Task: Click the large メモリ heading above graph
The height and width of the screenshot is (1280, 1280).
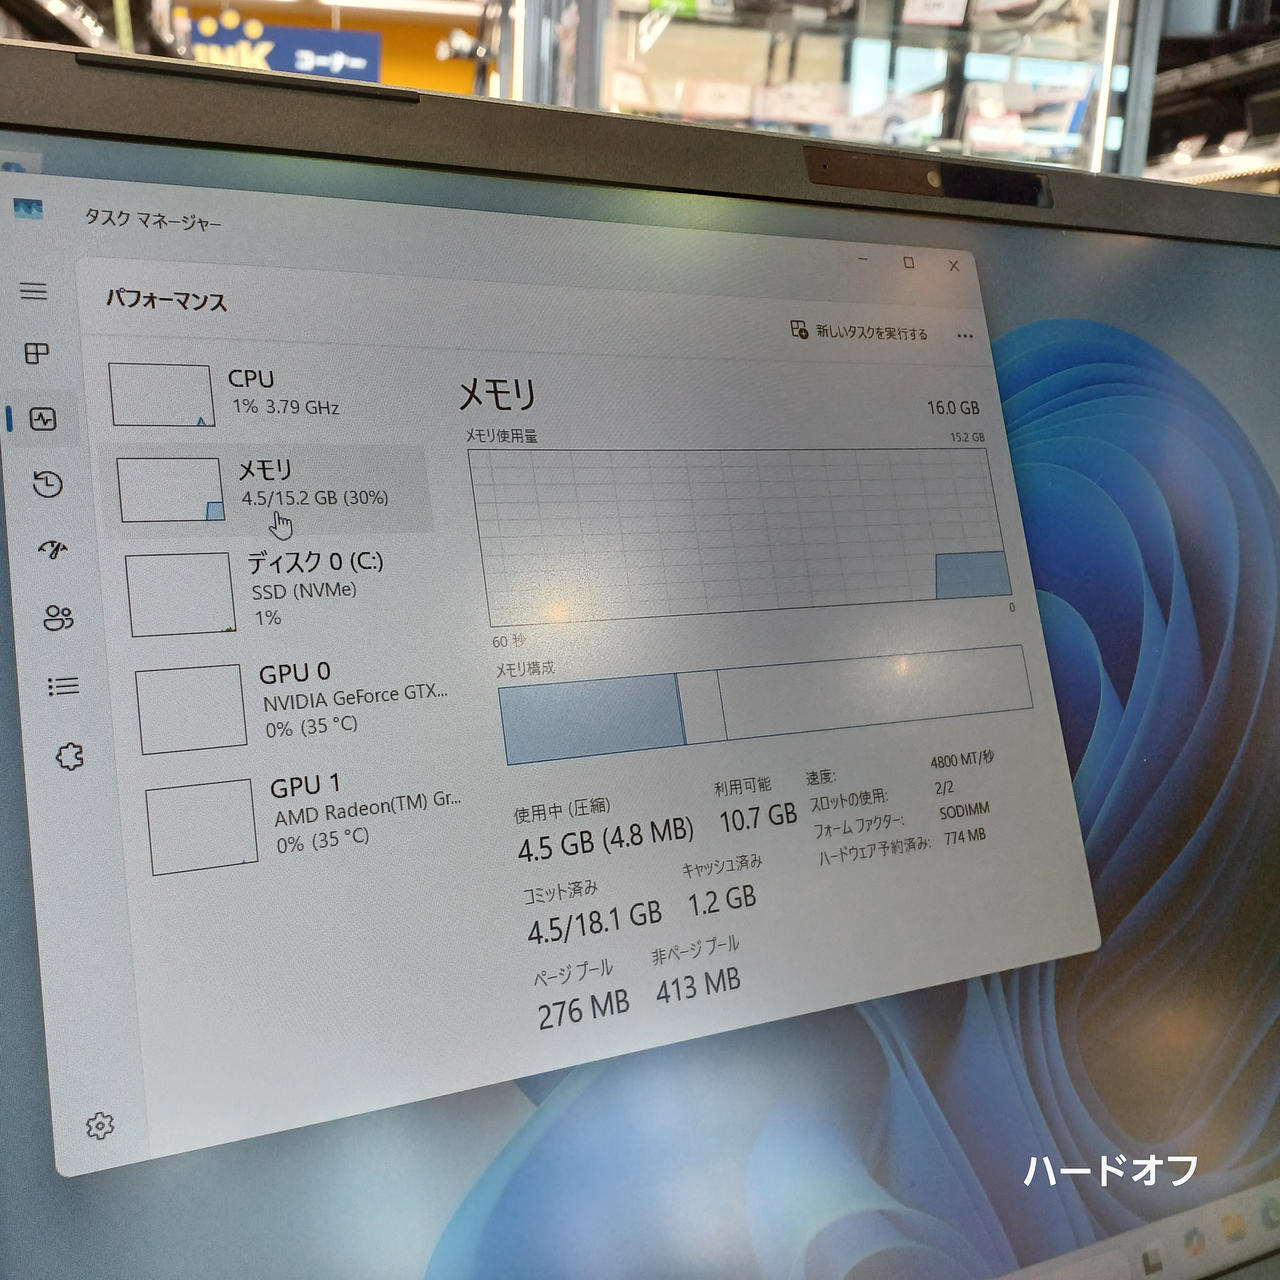Action: 497,395
